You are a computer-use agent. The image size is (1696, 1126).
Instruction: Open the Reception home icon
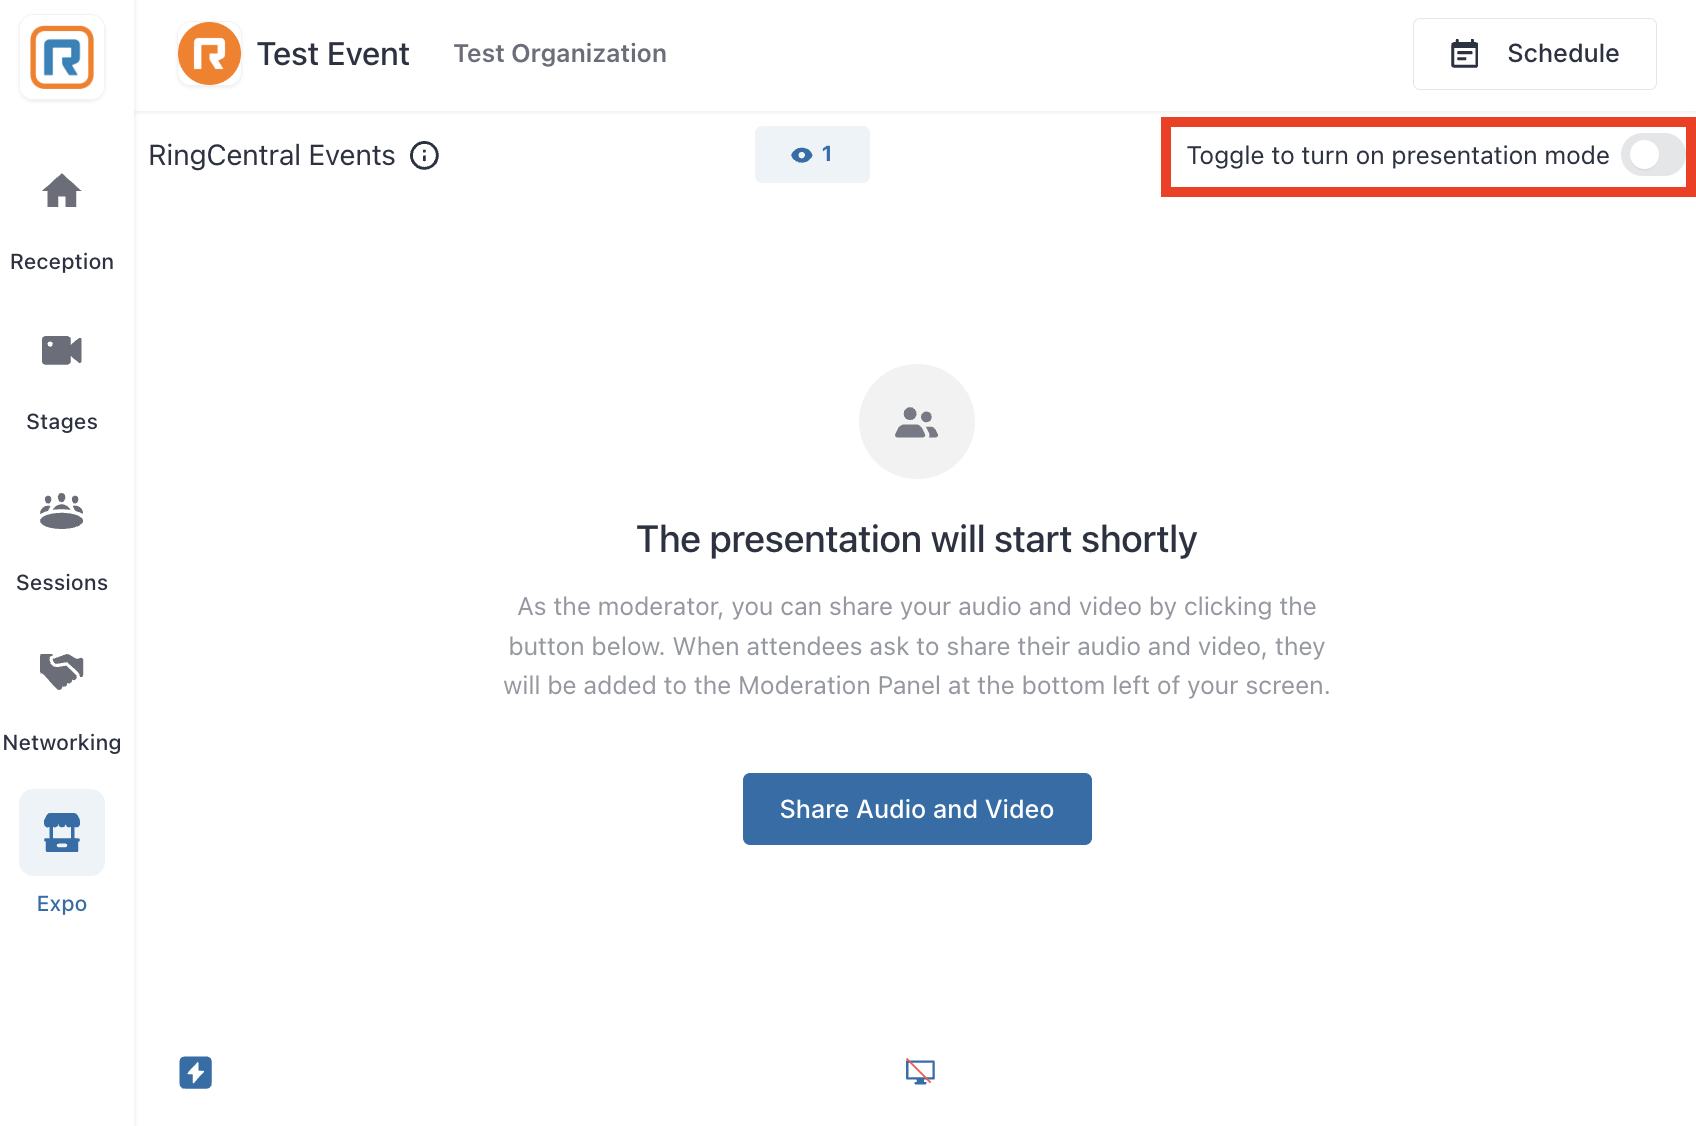(x=62, y=191)
